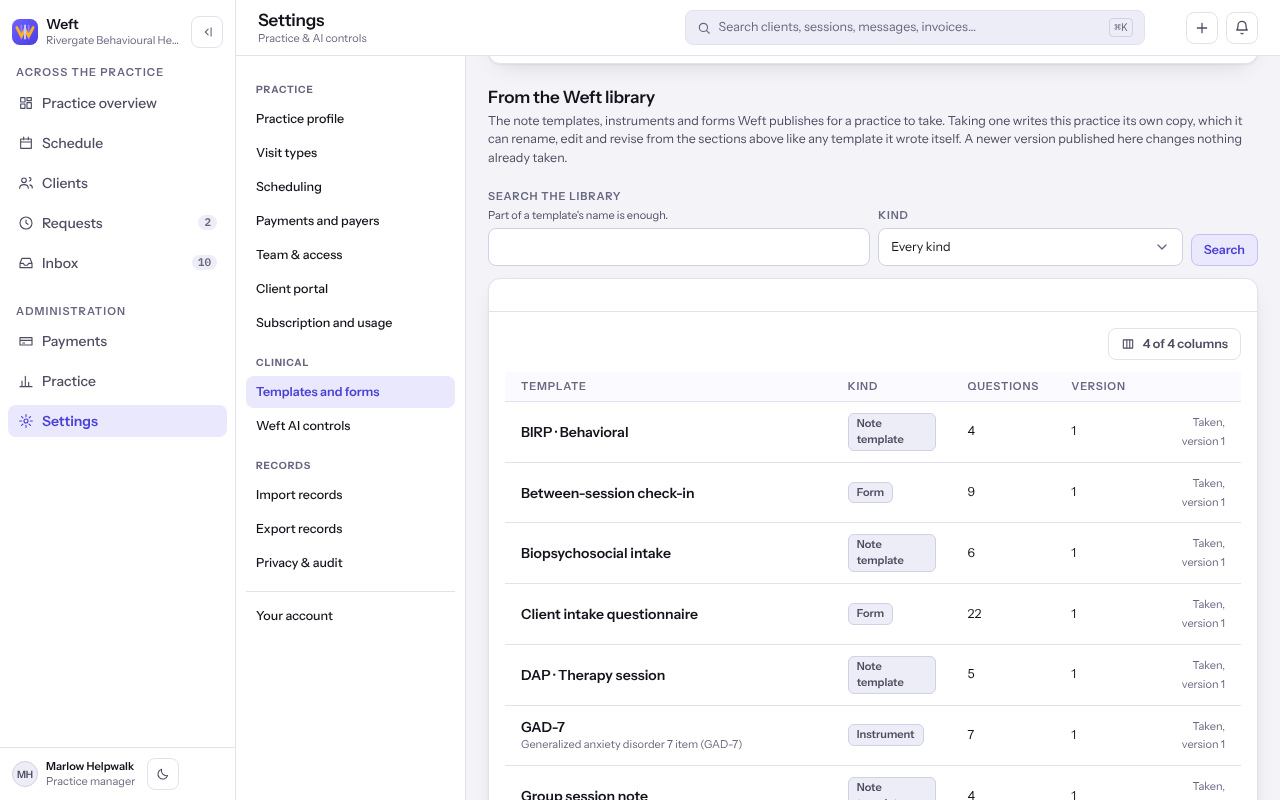Viewport: 1280px width, 800px height.
Task: Open the 4 of 4 columns selector
Action: coord(1174,344)
